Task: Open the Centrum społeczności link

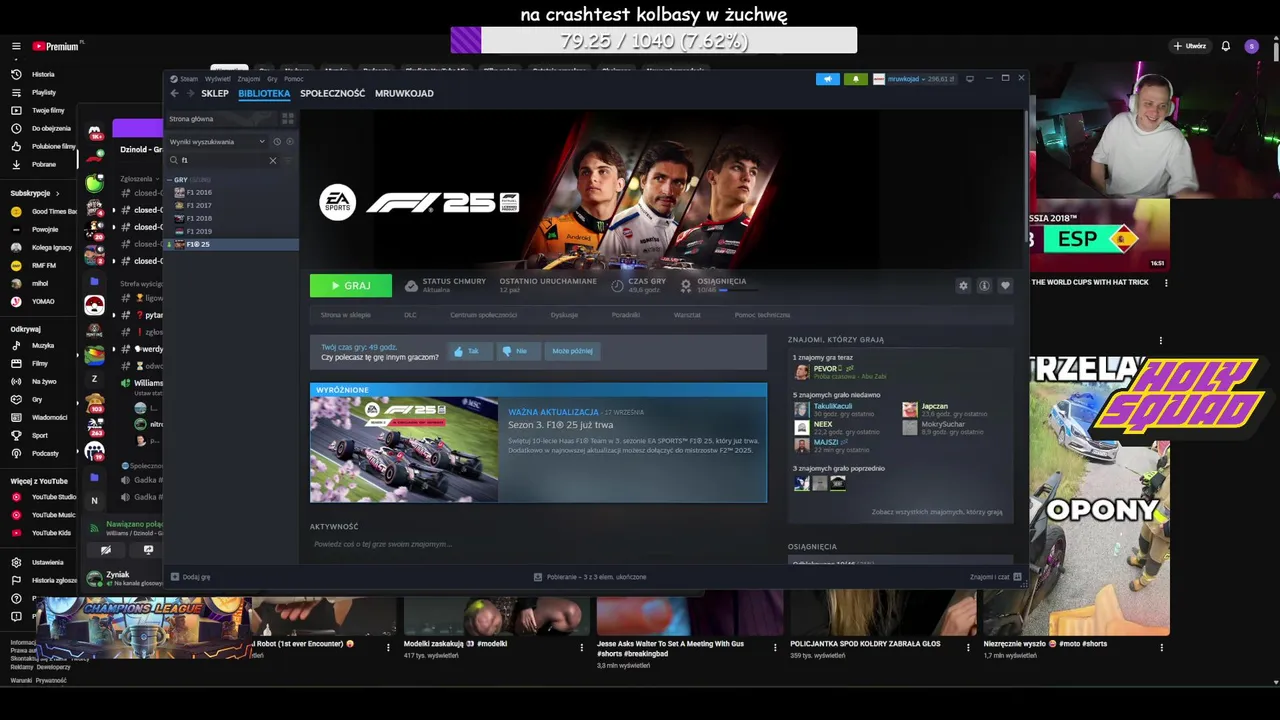Action: (483, 315)
